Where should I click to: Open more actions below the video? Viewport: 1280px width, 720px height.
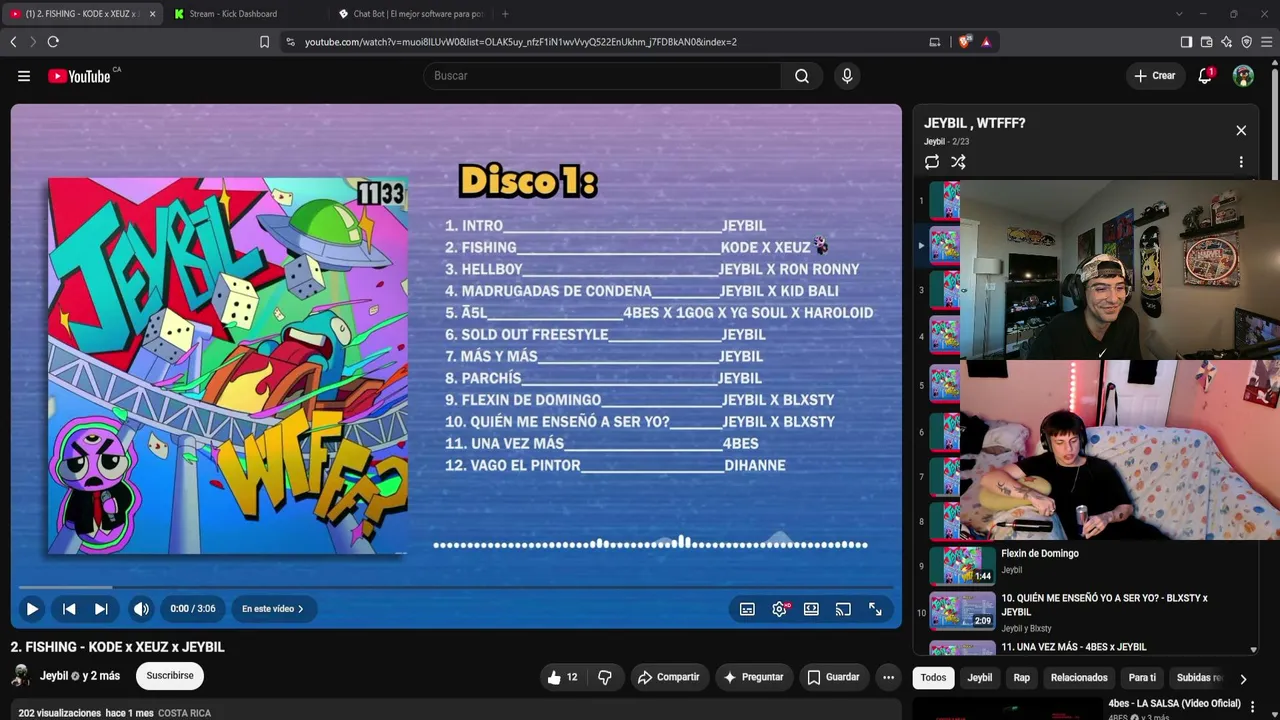click(888, 677)
